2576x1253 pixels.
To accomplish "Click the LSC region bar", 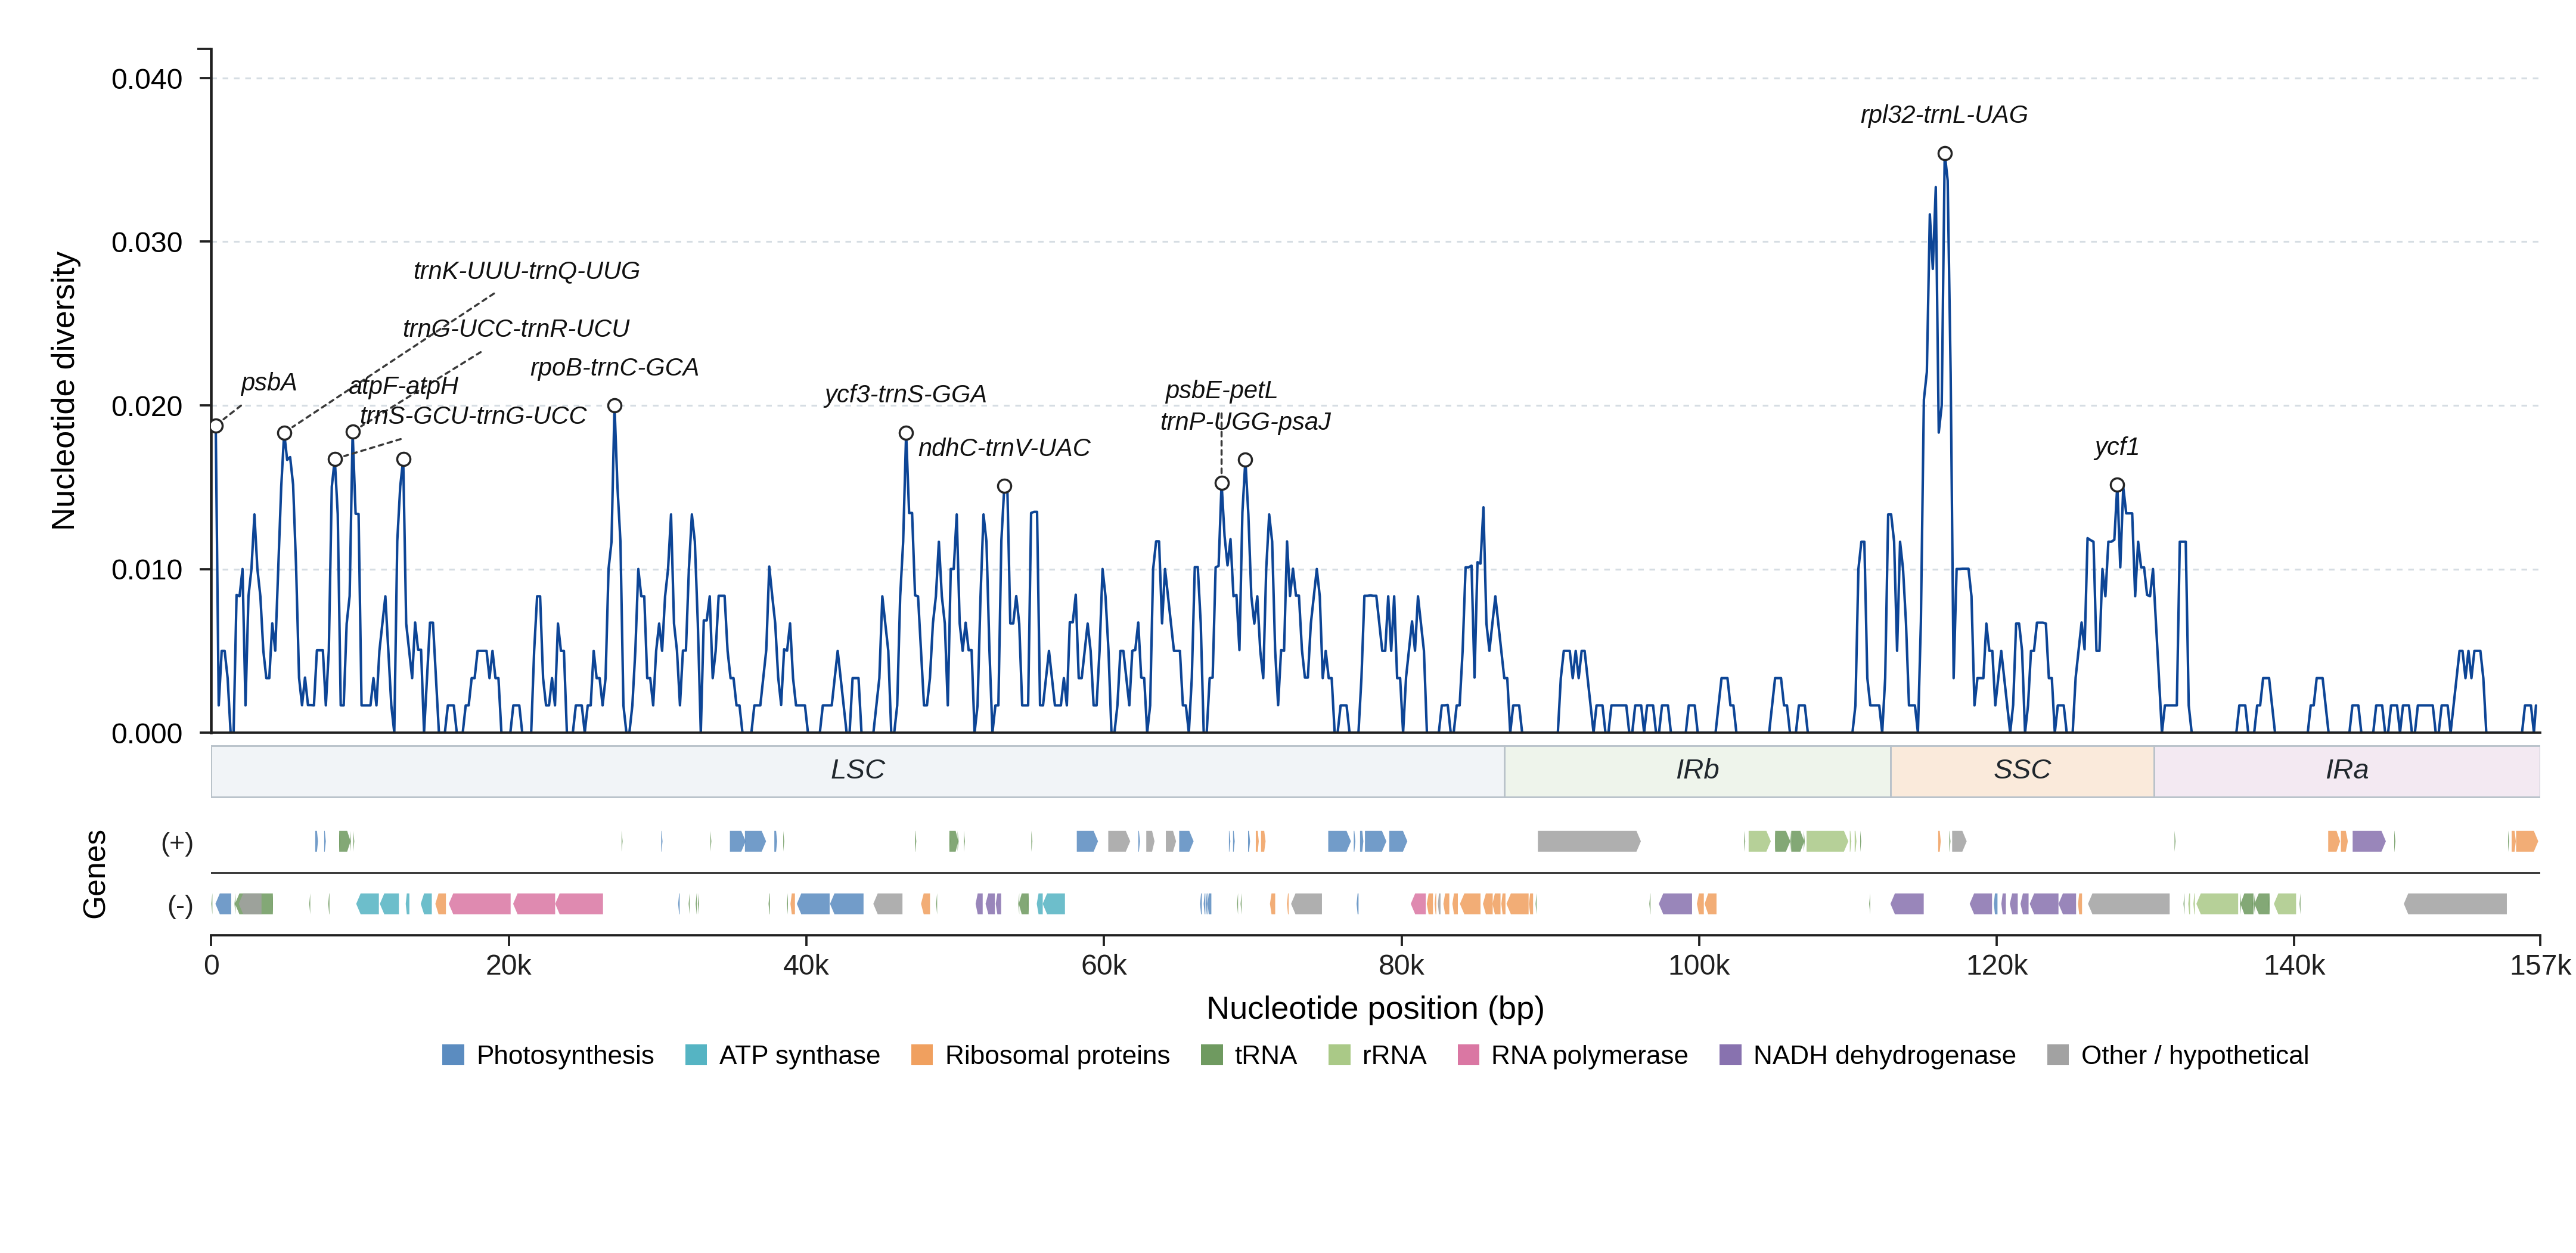I will click(x=858, y=771).
